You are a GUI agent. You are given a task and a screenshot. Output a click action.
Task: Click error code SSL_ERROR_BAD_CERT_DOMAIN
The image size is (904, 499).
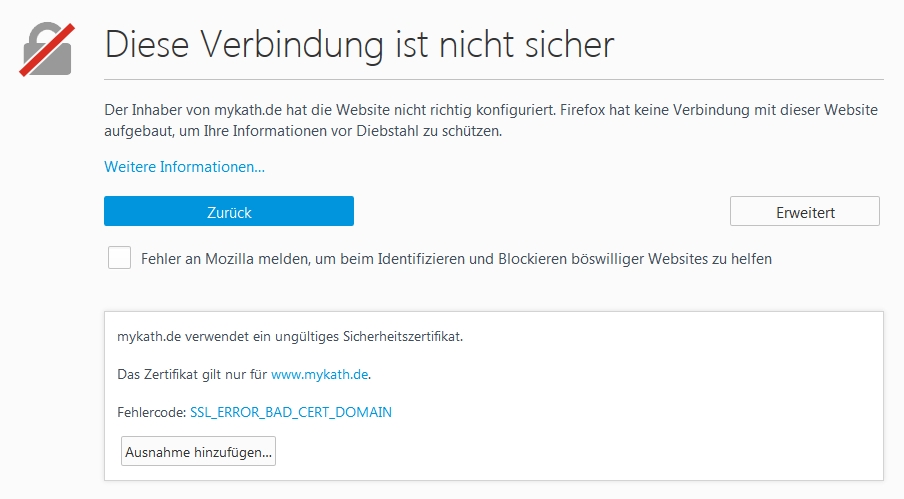[x=290, y=412]
